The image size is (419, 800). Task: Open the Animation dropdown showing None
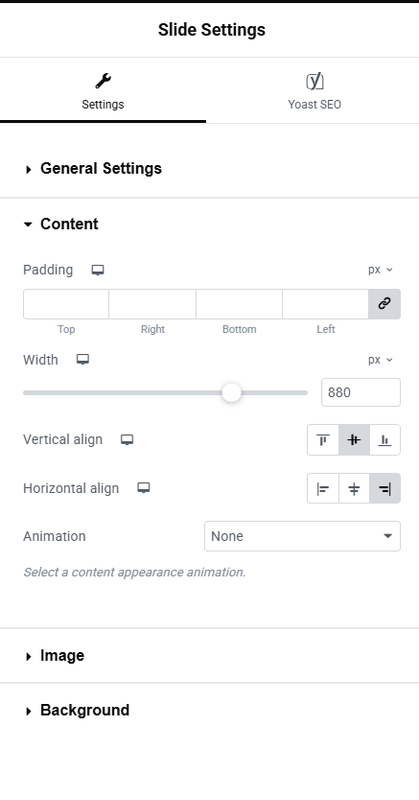click(302, 536)
